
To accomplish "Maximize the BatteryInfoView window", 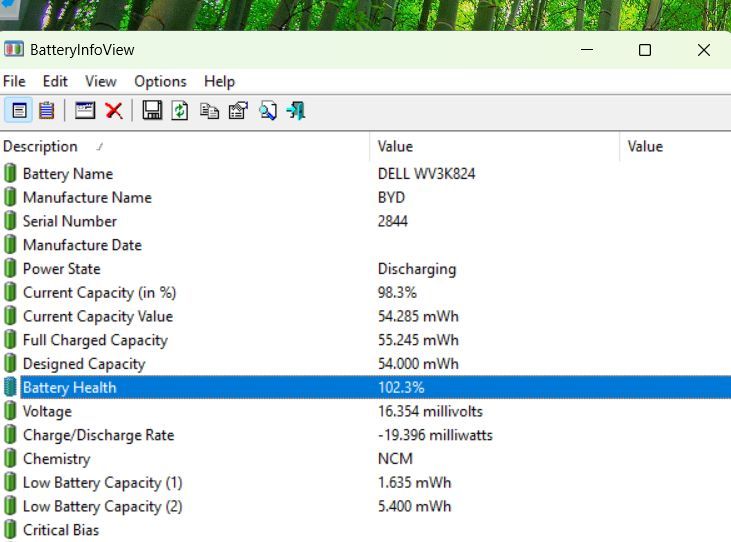I will (645, 50).
